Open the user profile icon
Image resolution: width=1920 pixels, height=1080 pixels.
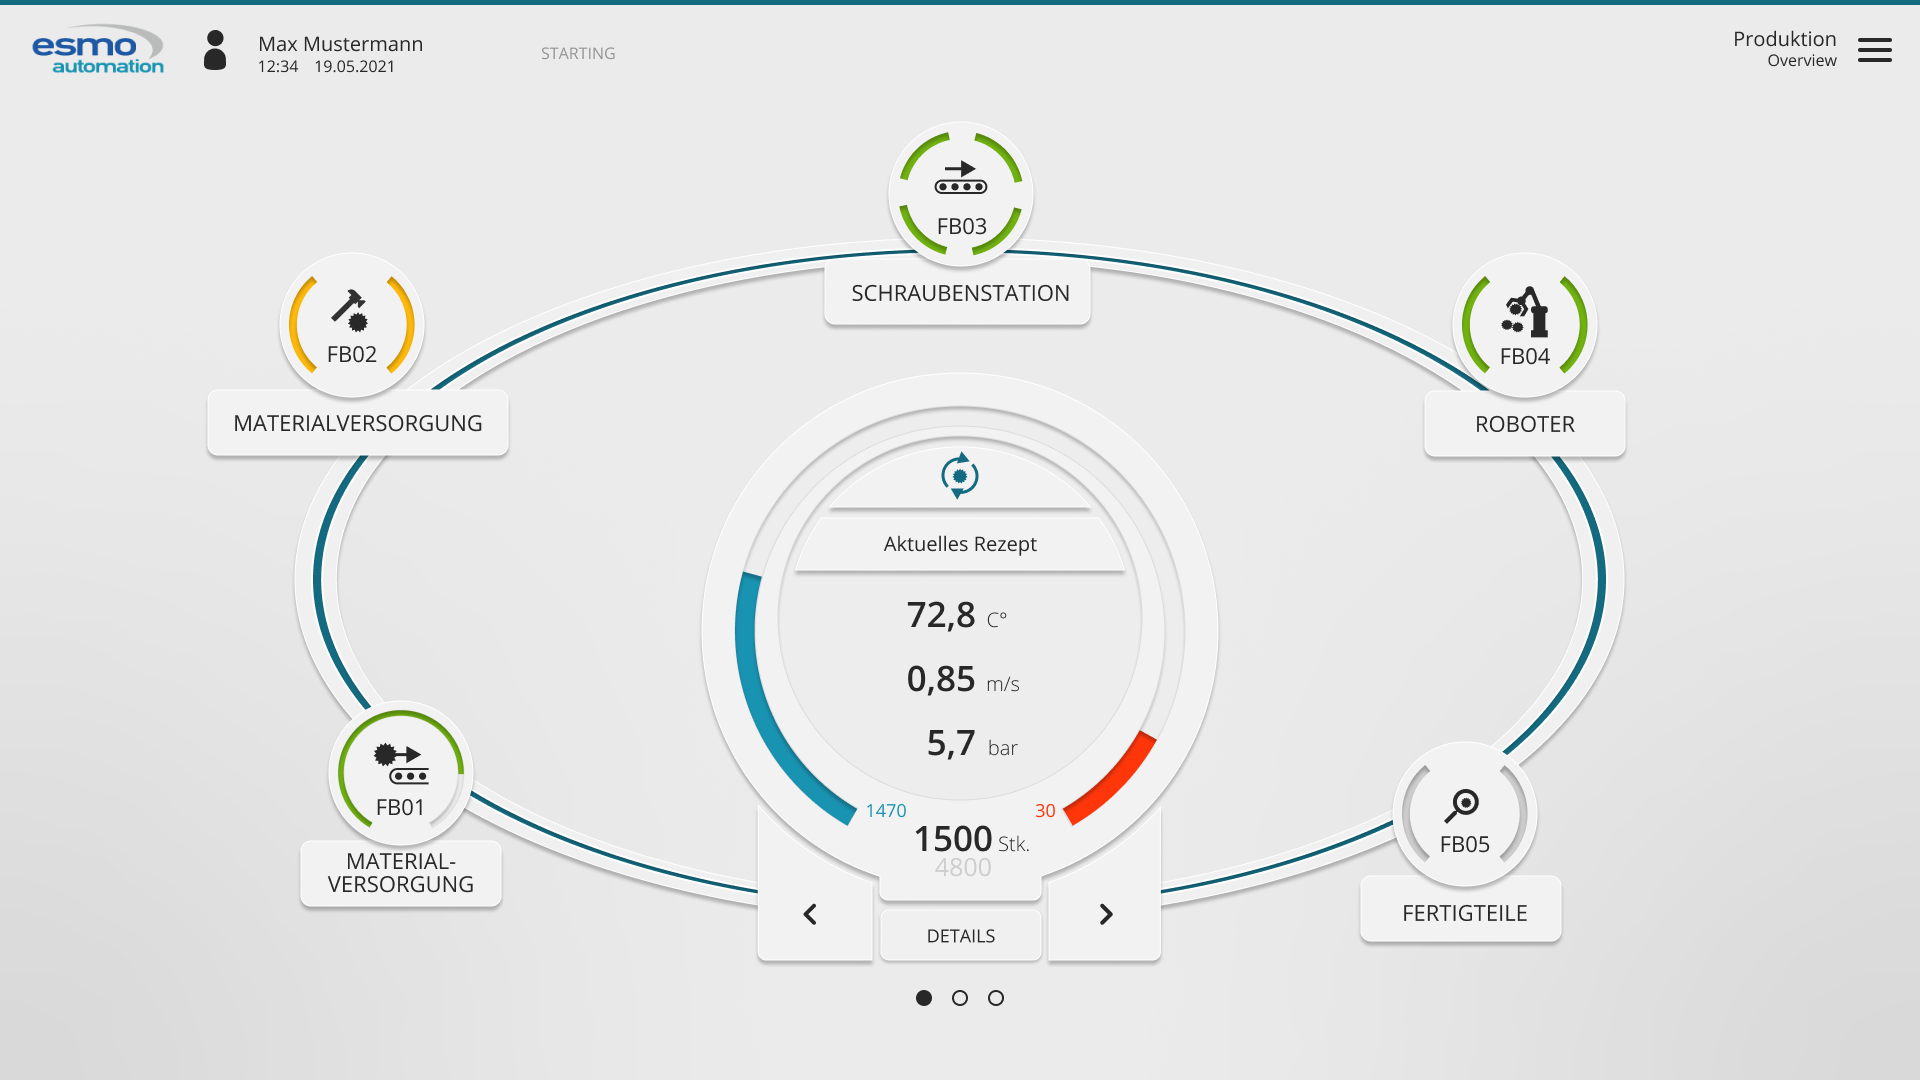point(215,50)
